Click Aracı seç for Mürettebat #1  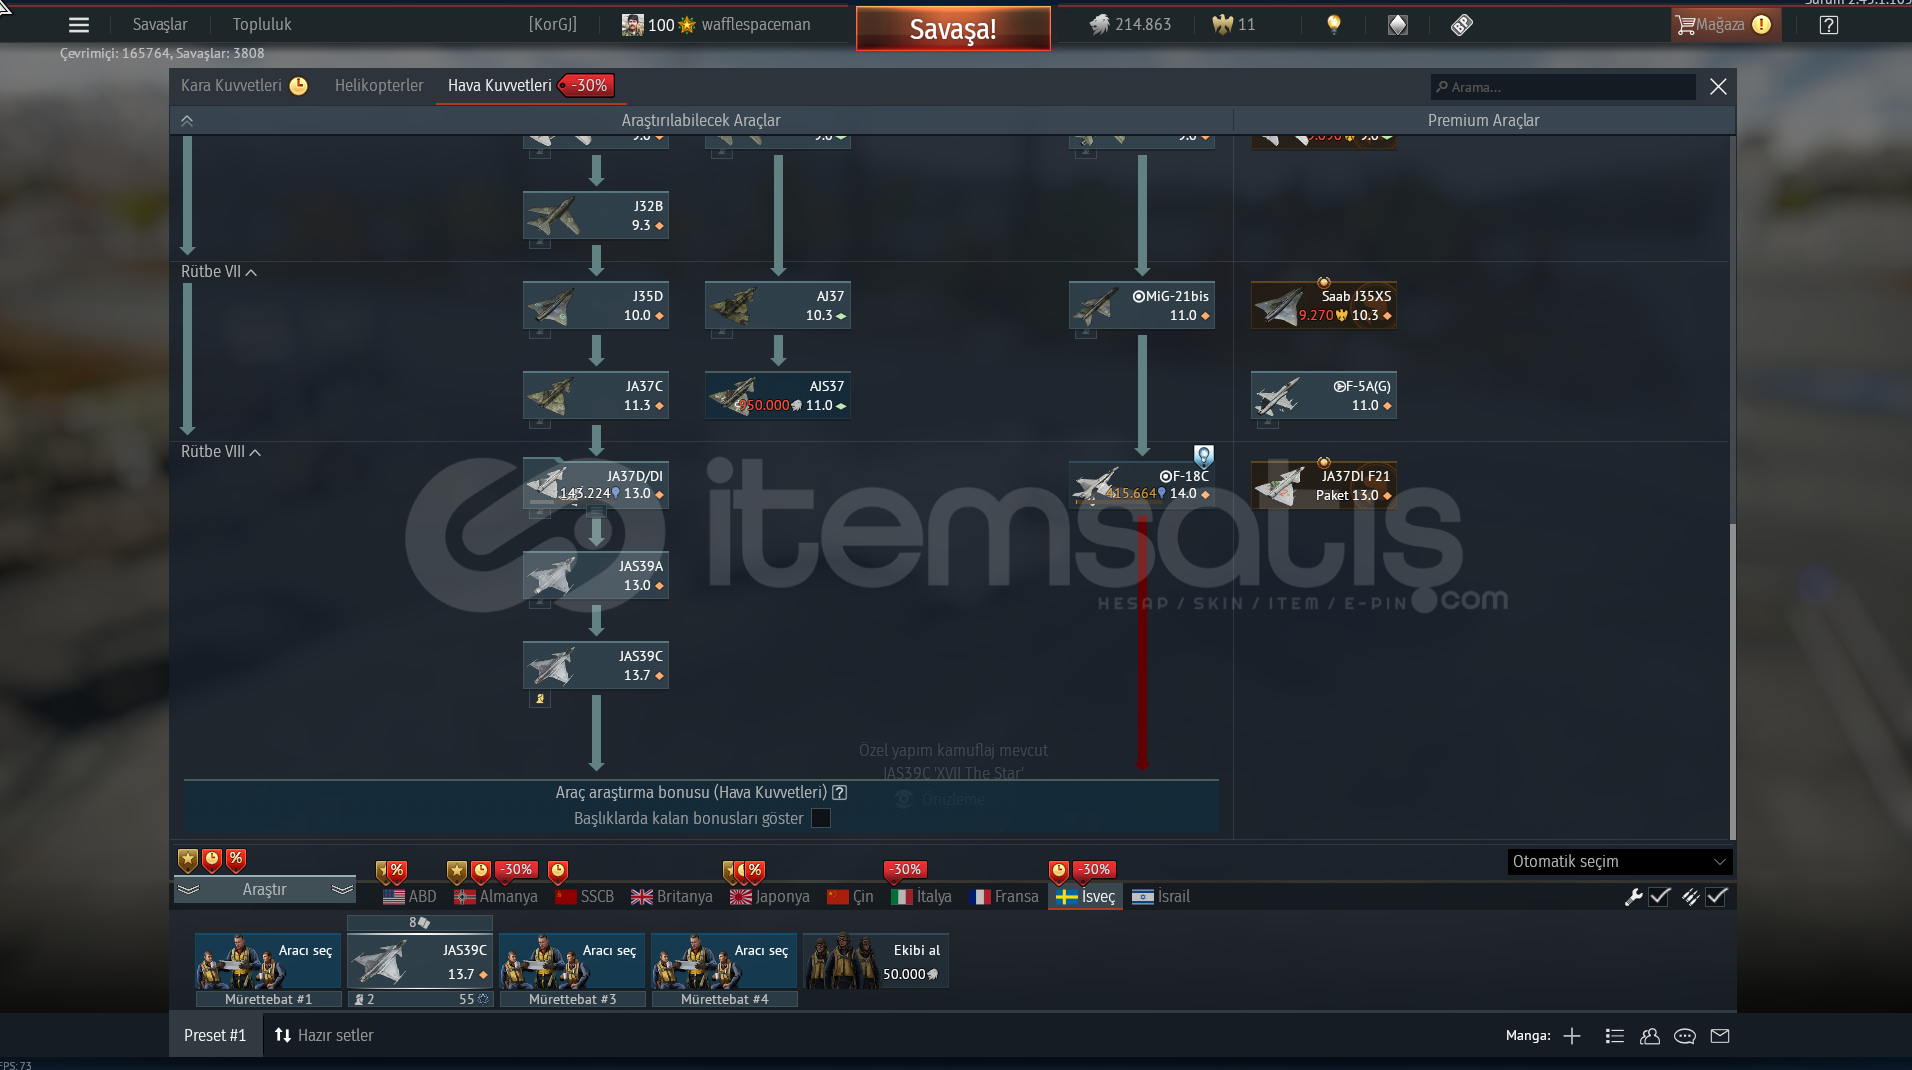268,962
